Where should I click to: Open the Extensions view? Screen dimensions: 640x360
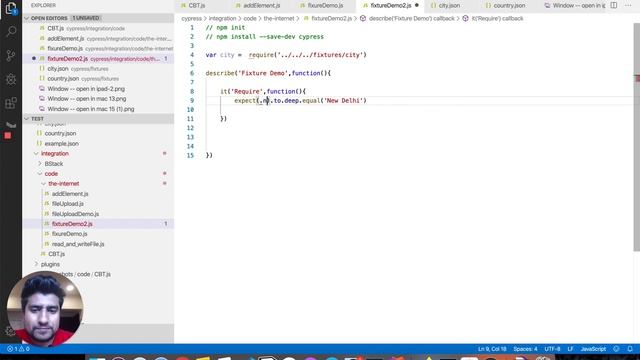click(x=11, y=103)
